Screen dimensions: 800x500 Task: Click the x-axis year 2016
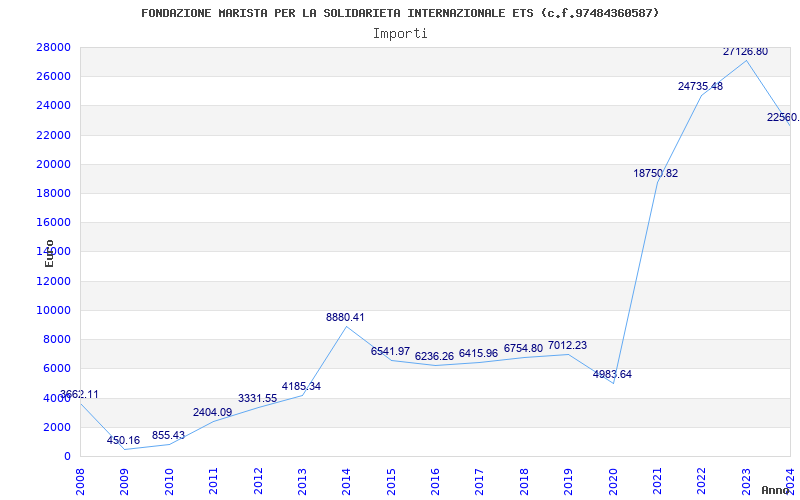(435, 481)
